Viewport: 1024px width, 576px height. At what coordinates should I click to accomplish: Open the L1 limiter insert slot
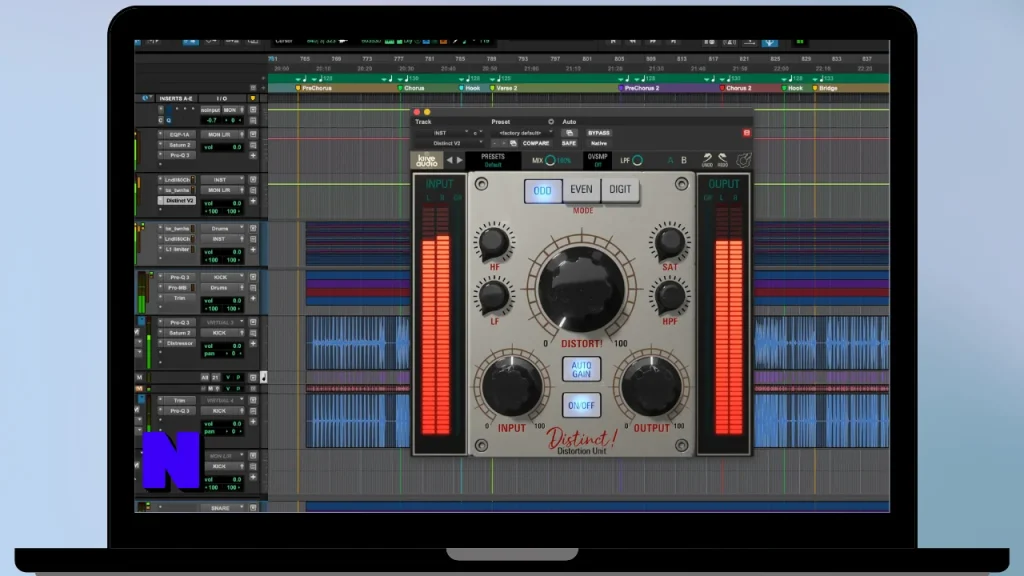(178, 249)
